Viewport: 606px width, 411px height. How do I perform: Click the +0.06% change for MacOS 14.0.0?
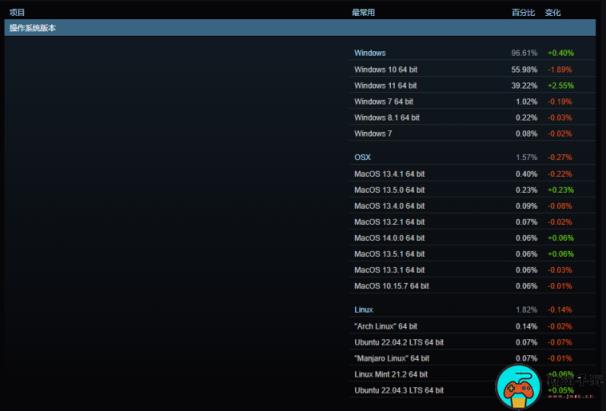point(561,238)
